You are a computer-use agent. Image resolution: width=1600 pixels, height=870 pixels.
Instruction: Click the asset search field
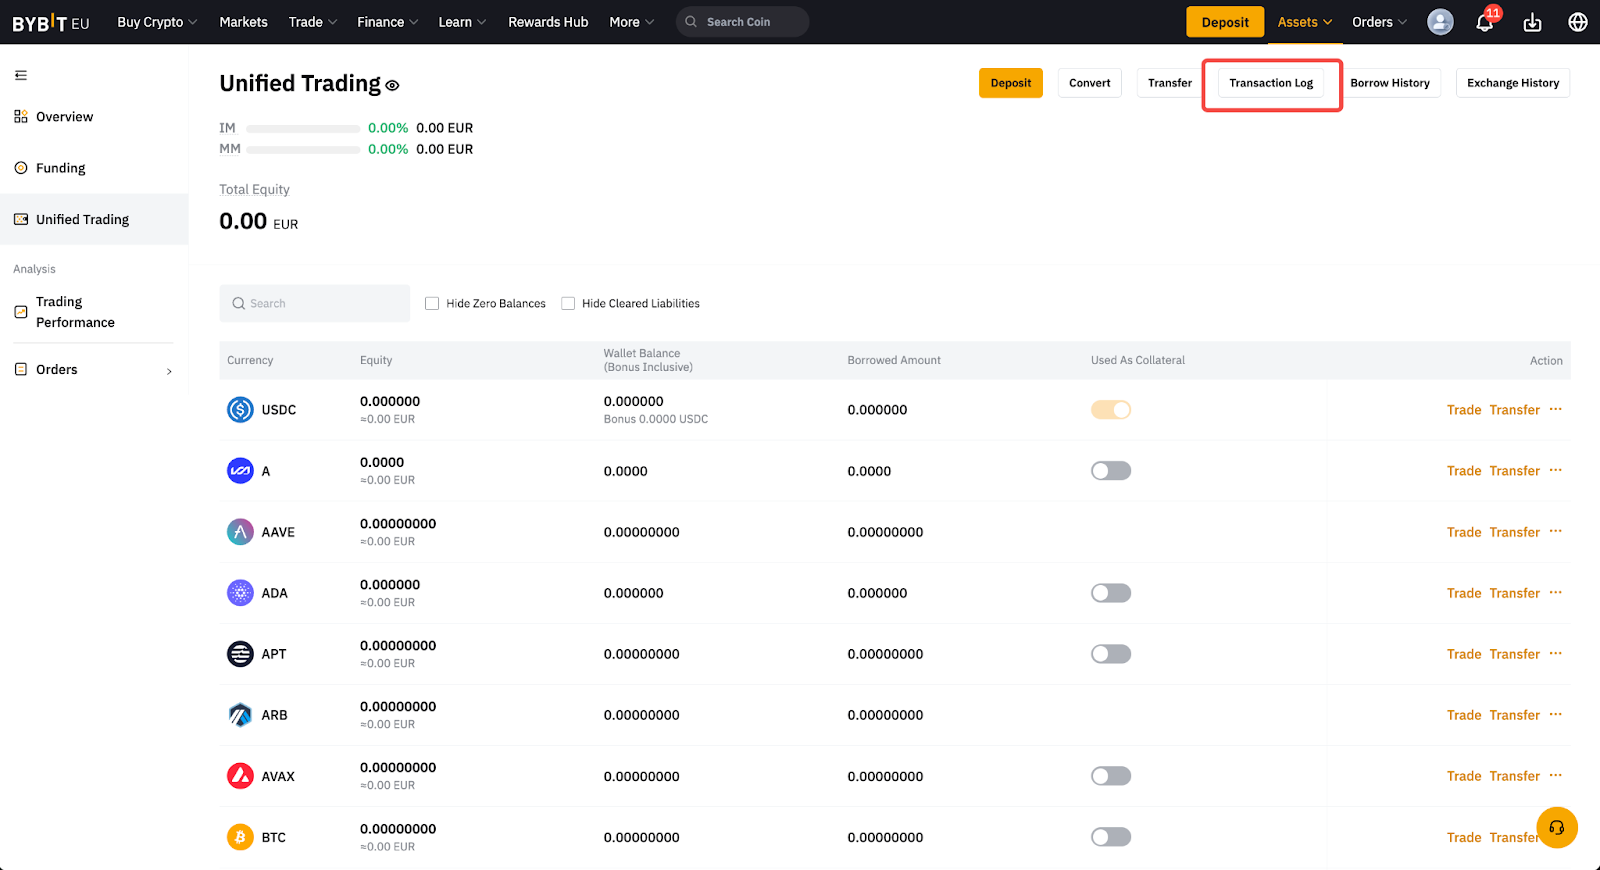point(315,303)
